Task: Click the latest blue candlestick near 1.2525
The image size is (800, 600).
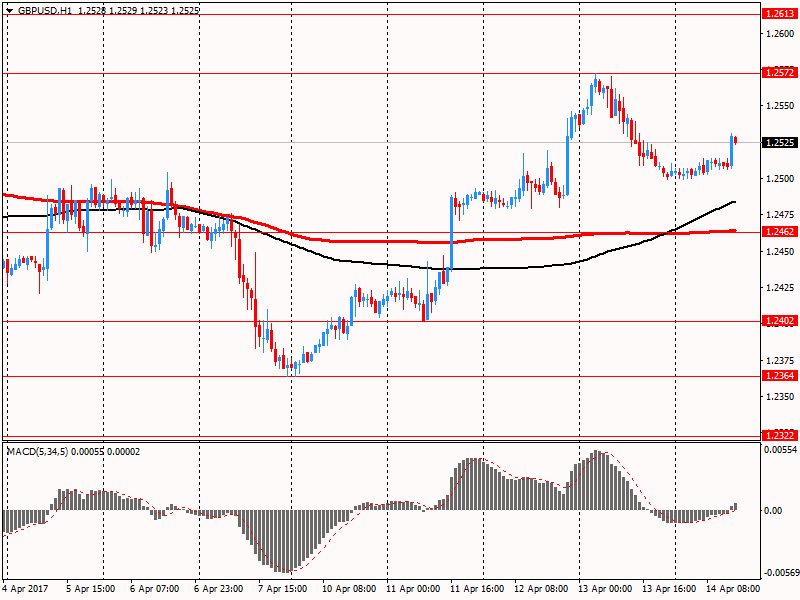Action: (732, 151)
